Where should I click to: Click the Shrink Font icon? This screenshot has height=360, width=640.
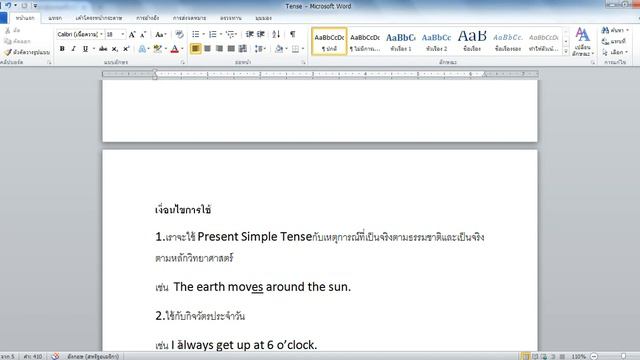[x=143, y=35]
